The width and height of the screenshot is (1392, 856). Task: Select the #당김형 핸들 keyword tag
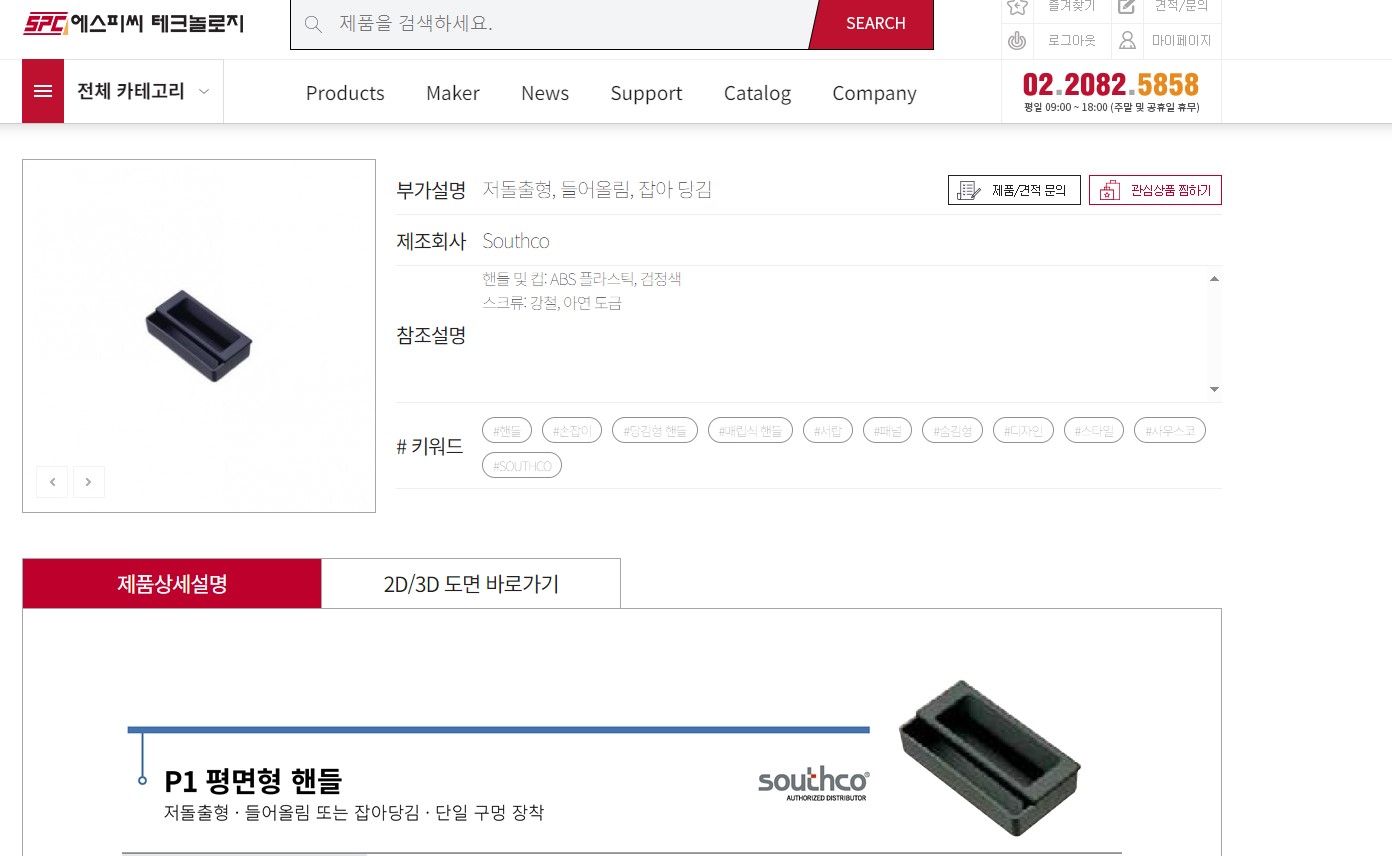655,431
